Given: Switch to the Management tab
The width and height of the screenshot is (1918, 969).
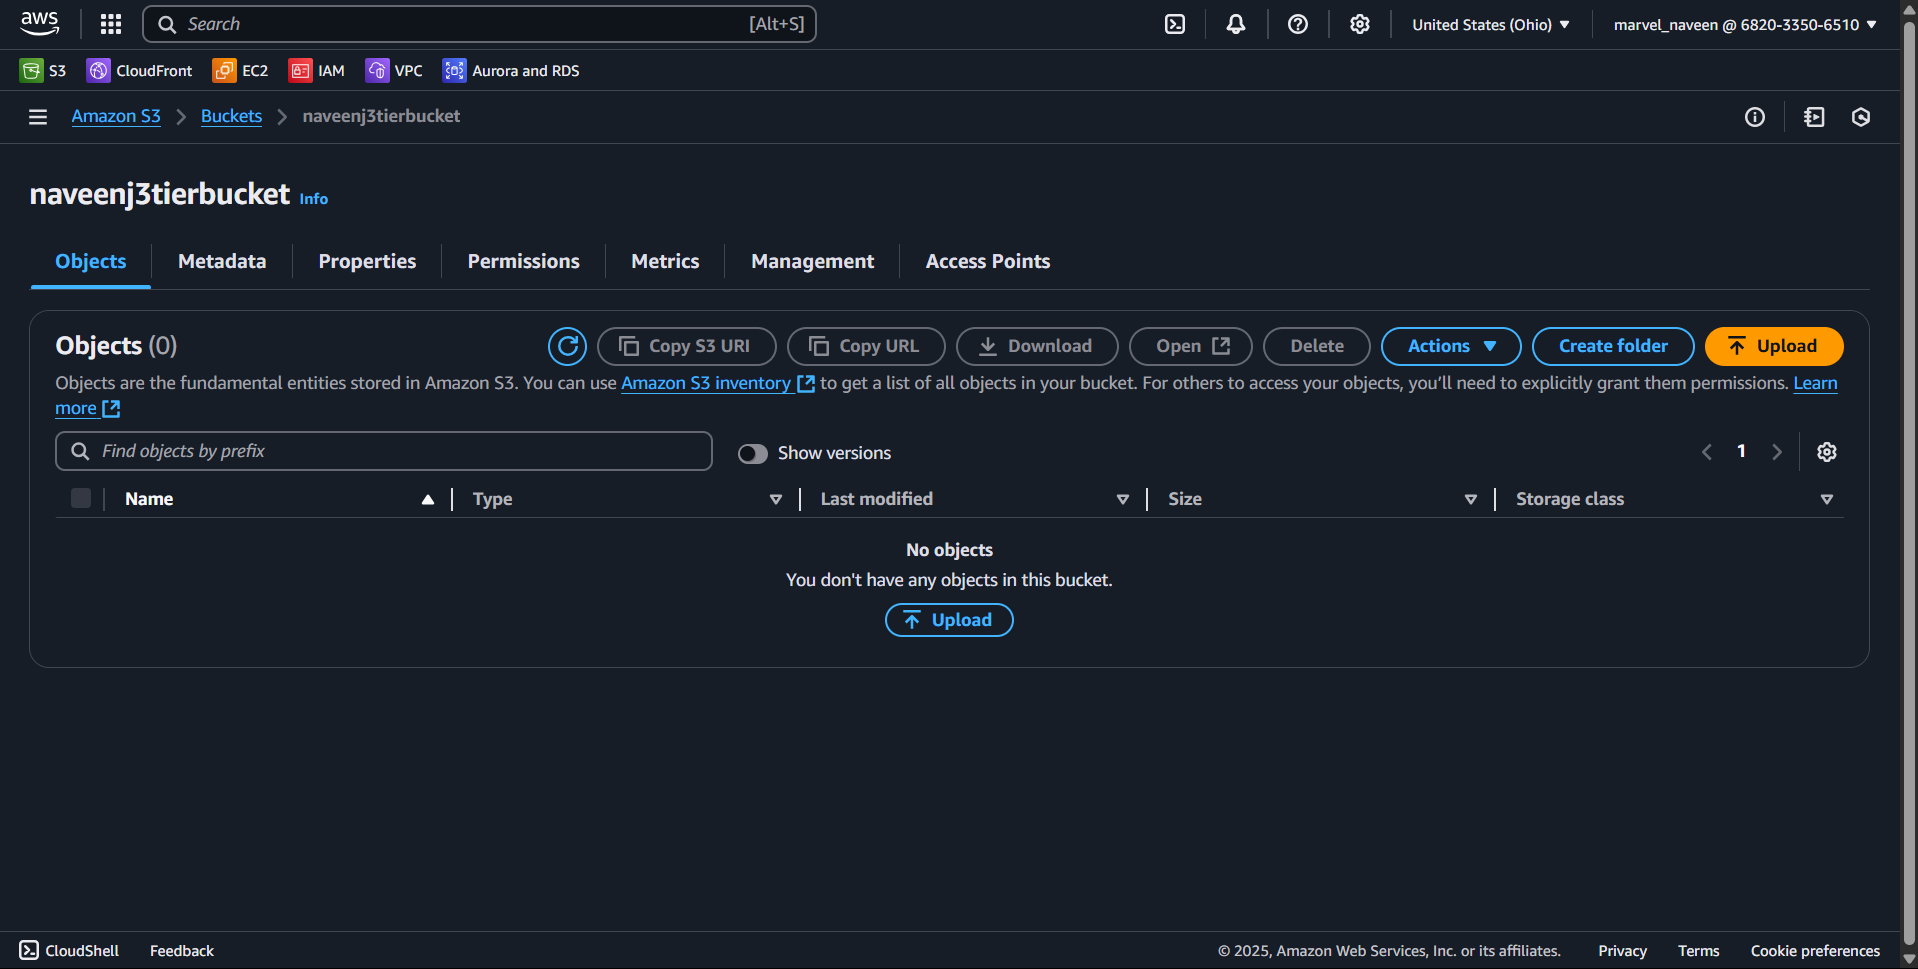Looking at the screenshot, I should click(812, 262).
